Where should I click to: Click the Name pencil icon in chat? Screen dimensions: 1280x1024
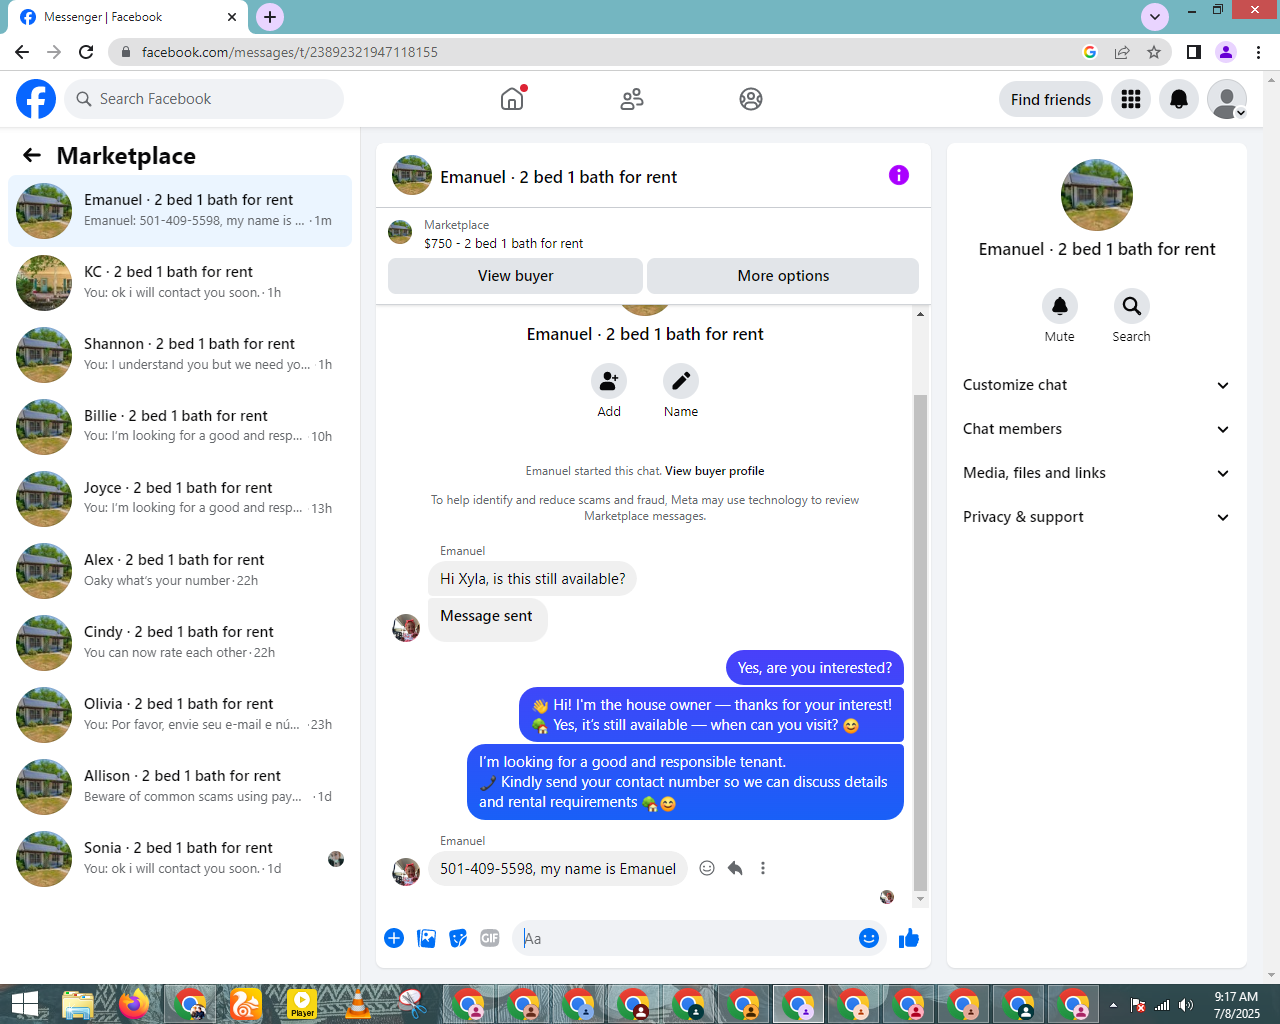coord(681,381)
